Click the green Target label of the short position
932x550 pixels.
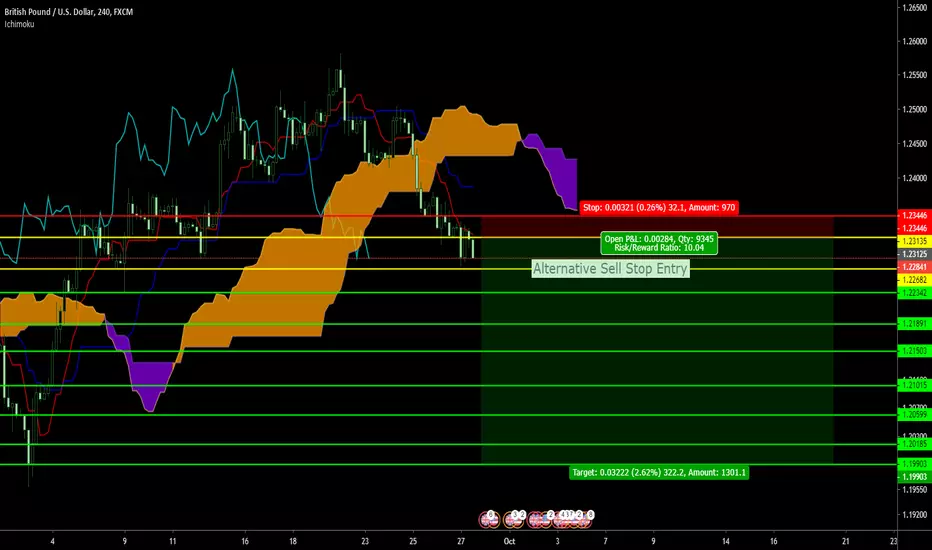(x=659, y=473)
